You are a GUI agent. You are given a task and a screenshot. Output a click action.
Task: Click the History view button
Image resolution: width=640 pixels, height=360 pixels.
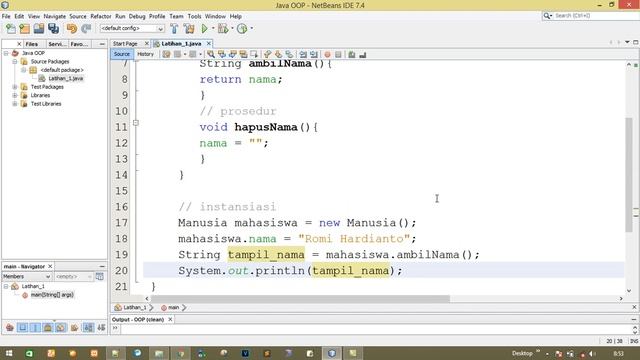(x=145, y=54)
